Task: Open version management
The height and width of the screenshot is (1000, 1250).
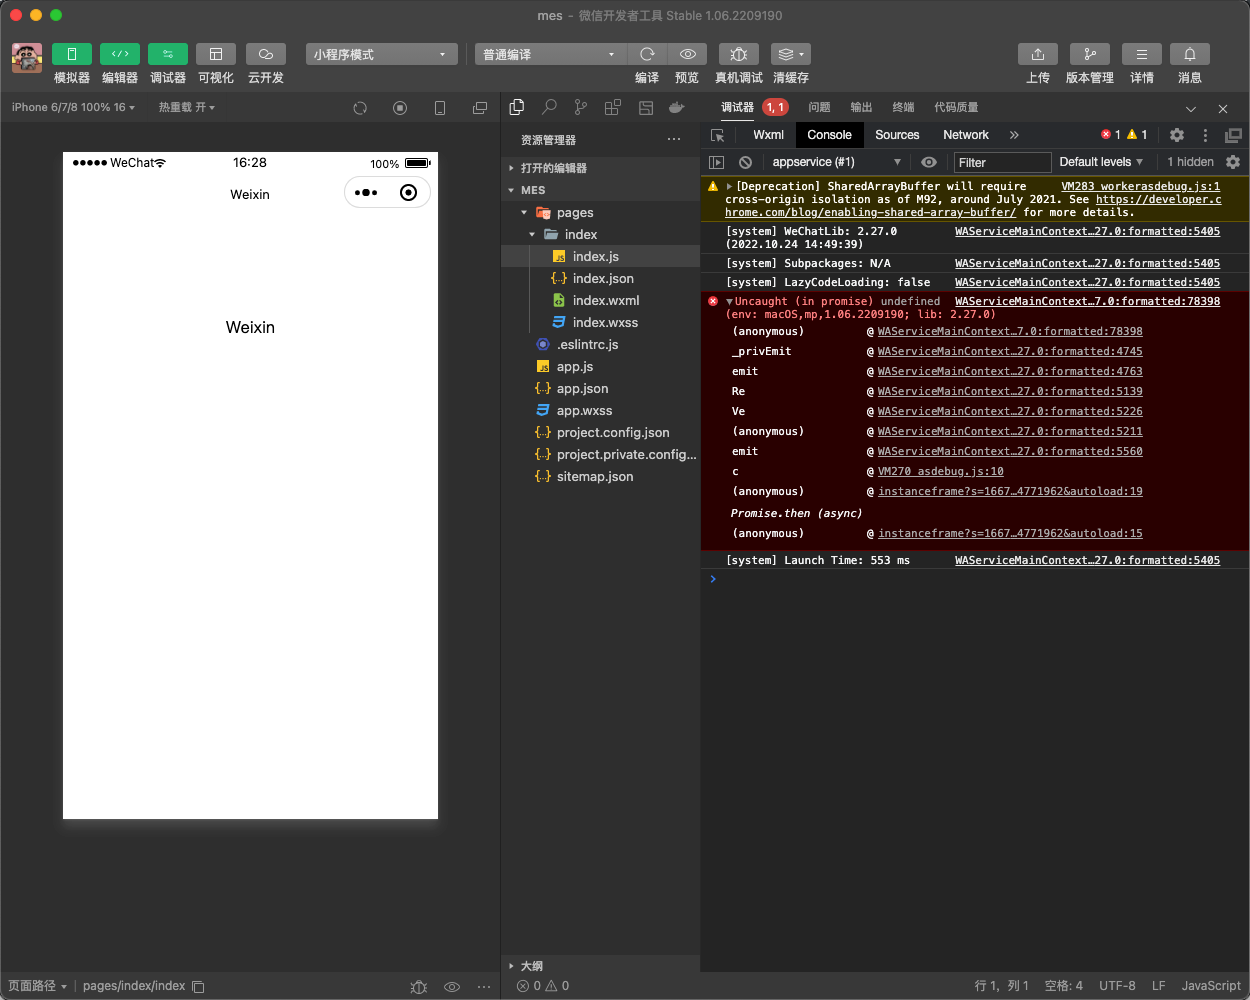Action: 1090,54
